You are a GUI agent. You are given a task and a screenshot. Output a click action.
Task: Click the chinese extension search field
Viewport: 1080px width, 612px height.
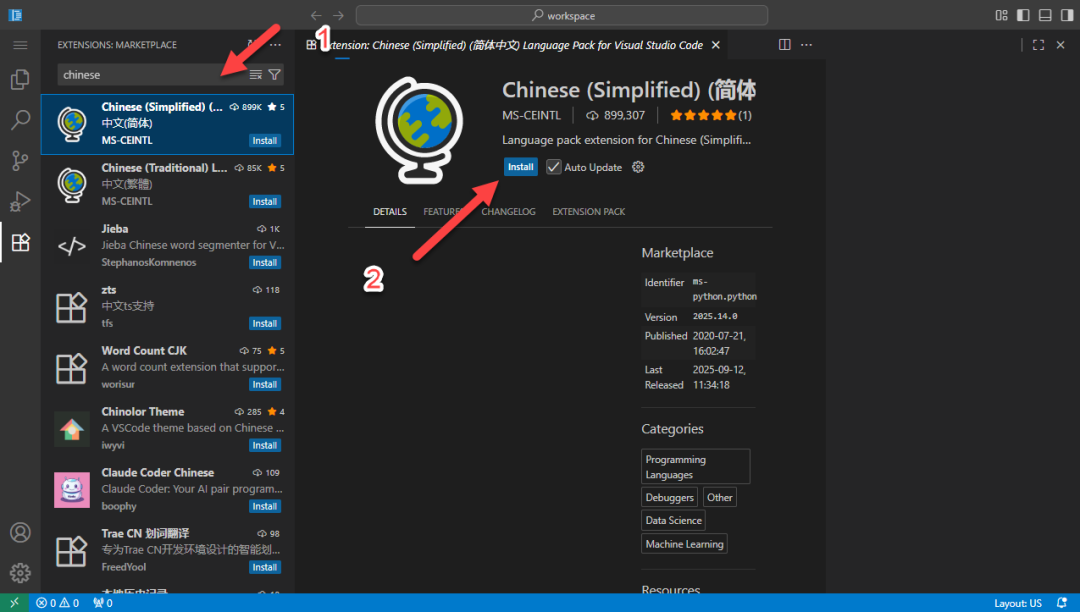click(152, 74)
